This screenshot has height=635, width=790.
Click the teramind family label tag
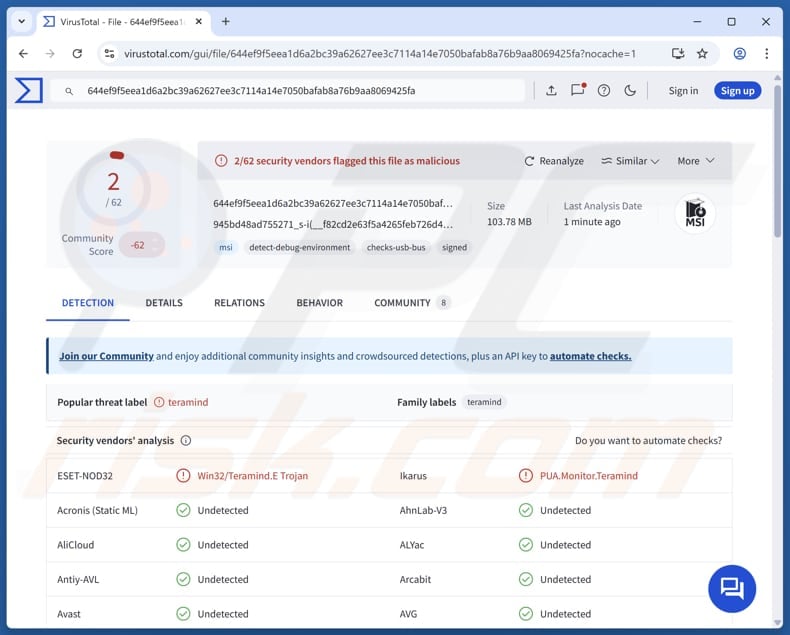click(x=484, y=402)
